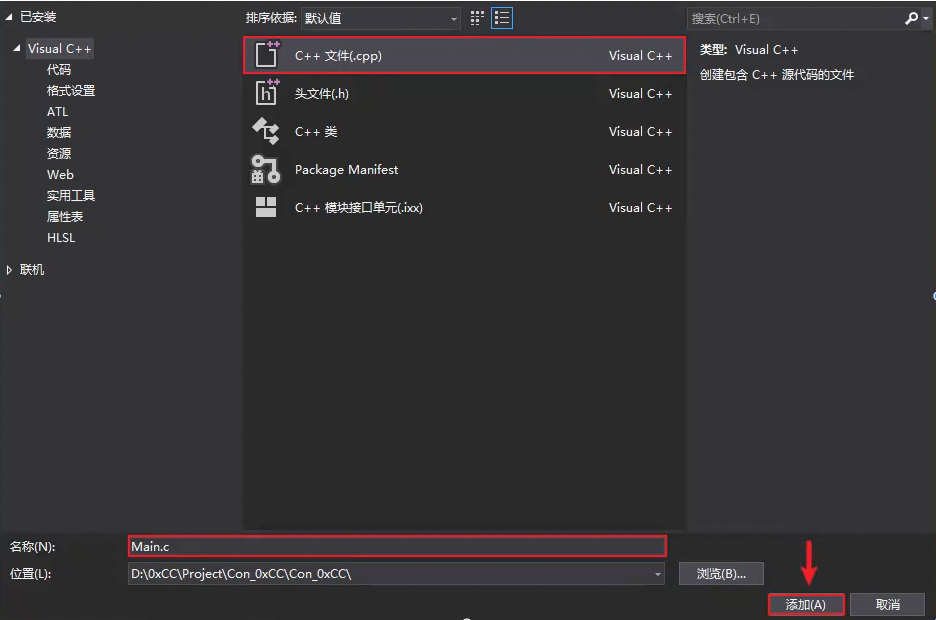Focus the 名称 field containing Main.c

397,546
